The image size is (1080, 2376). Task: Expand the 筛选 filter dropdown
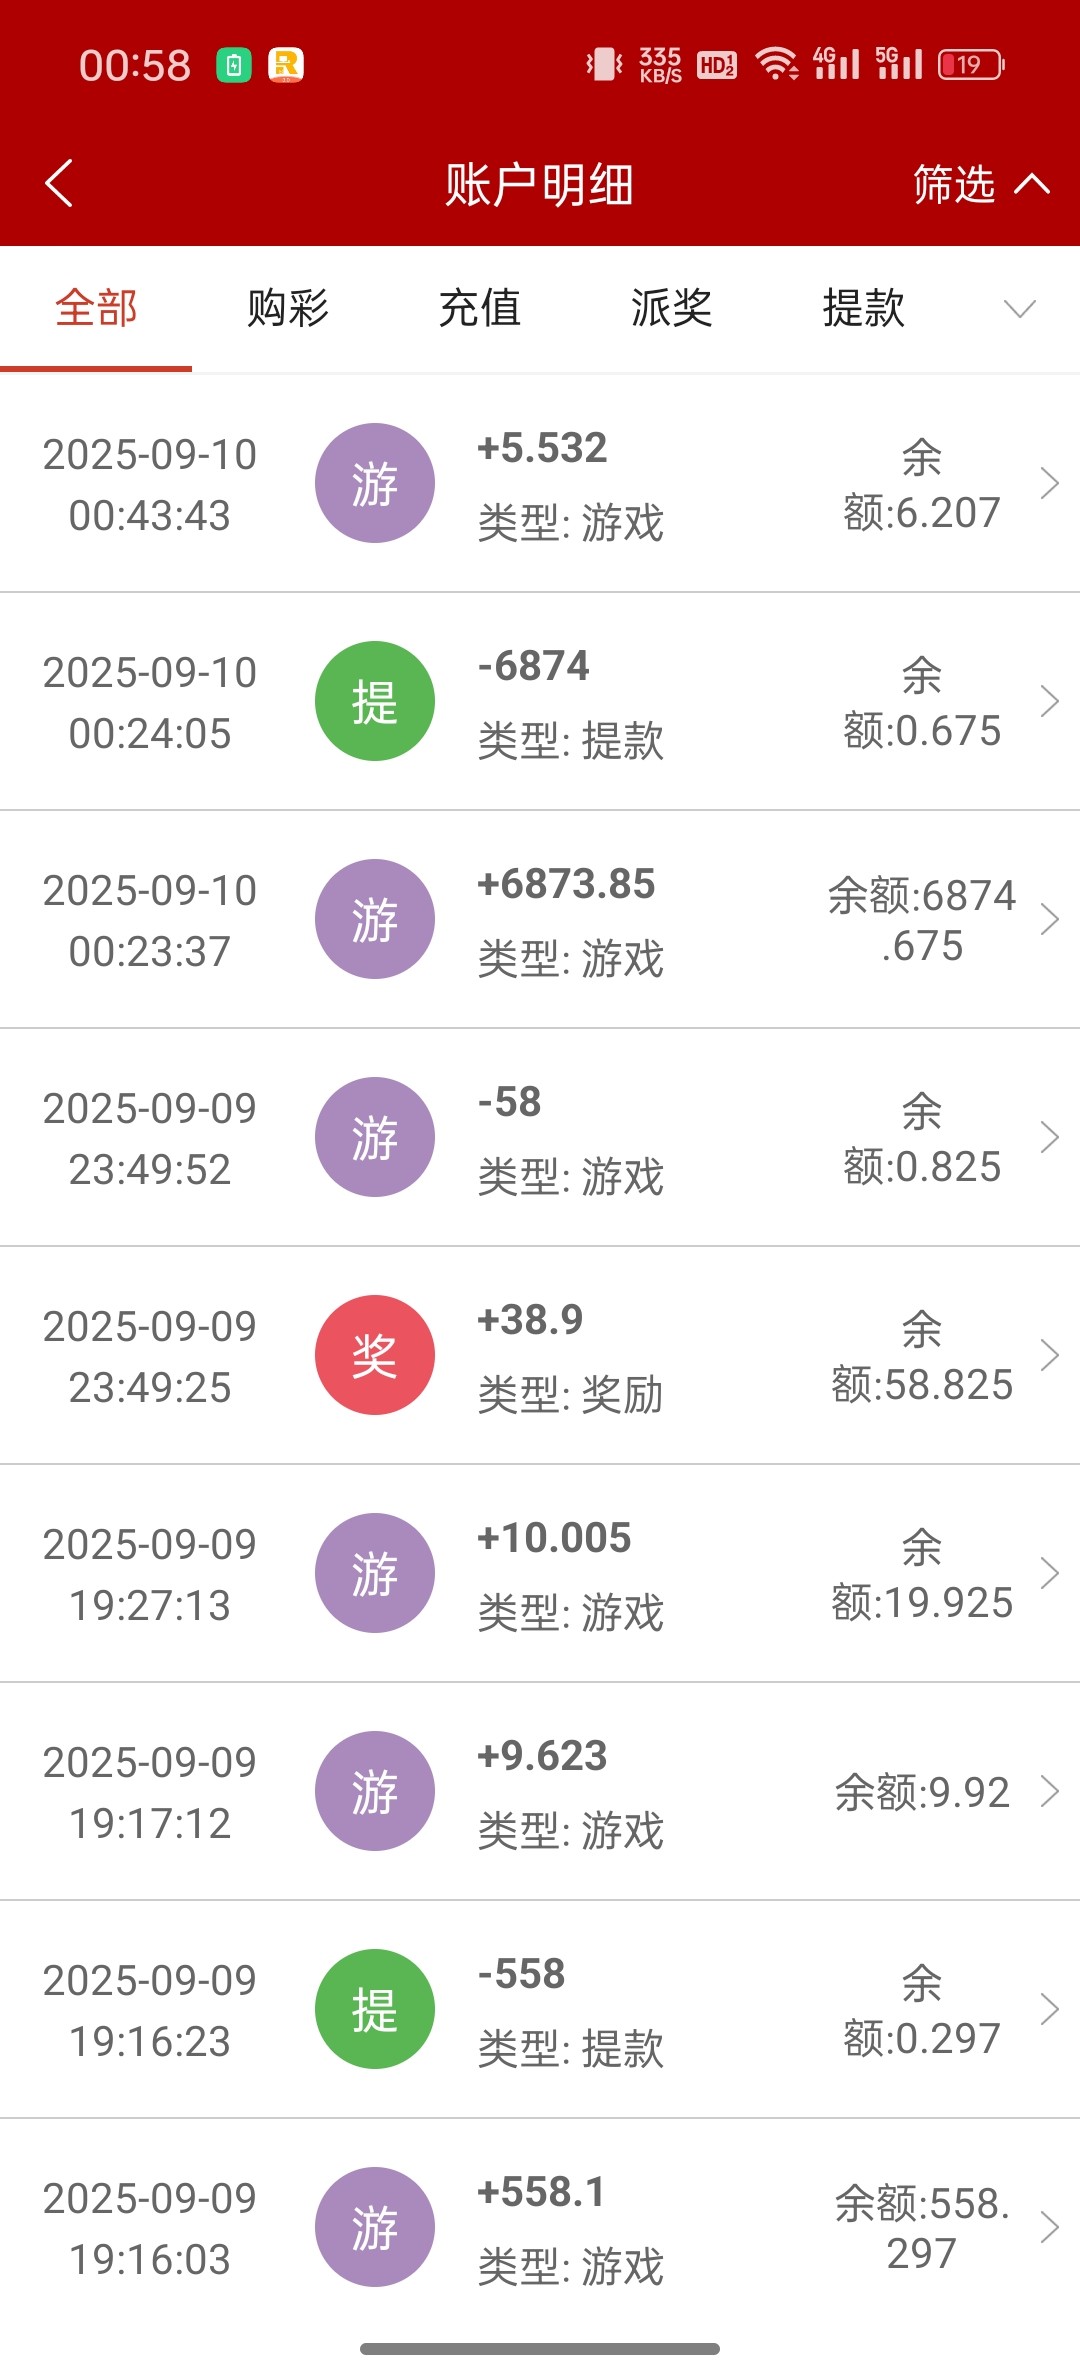(980, 185)
